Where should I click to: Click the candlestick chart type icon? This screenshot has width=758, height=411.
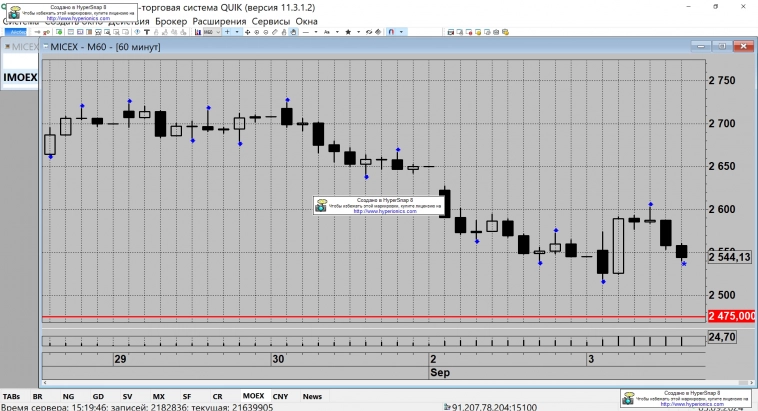[x=198, y=32]
